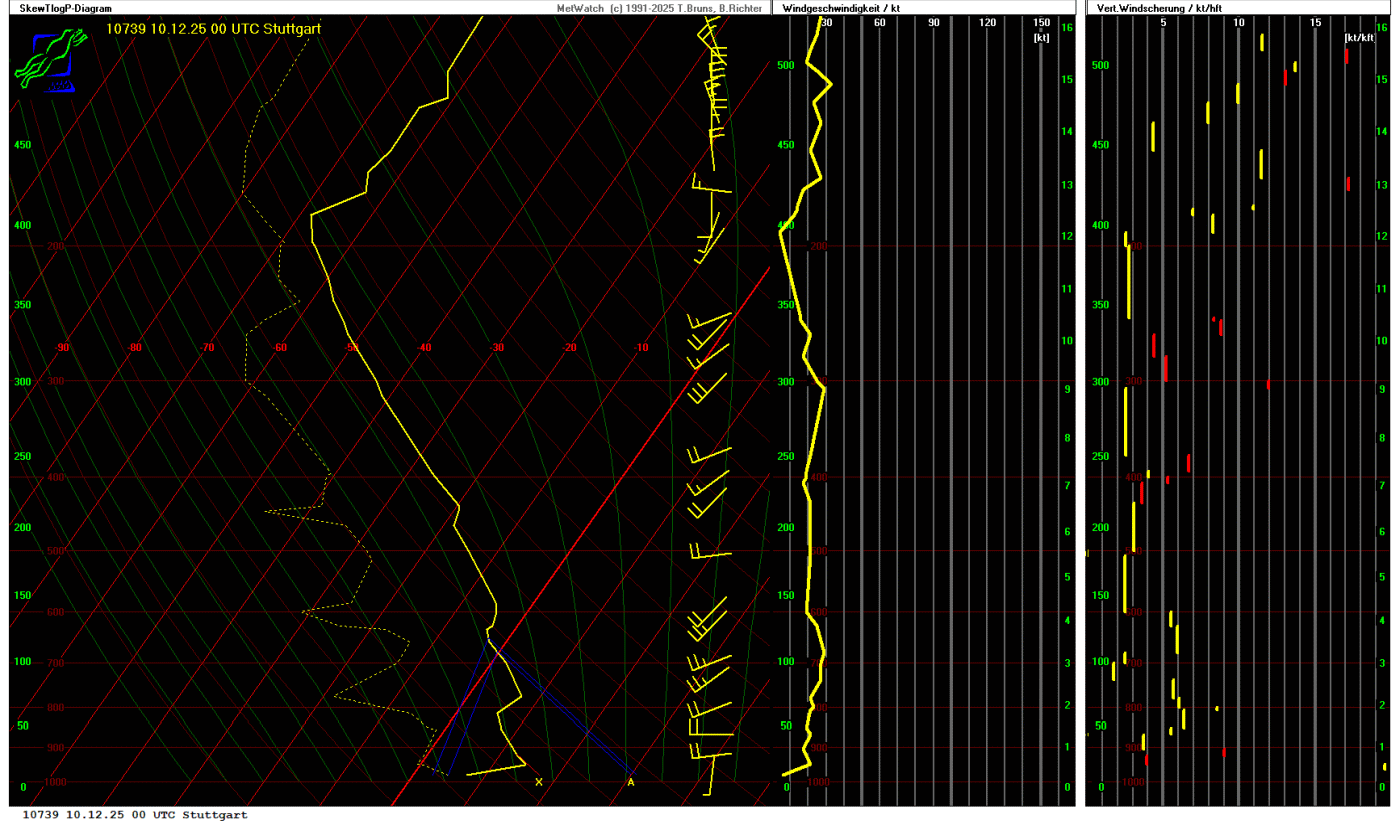
Task: Click the 150 kt label on the wind speed axis
Action: (1041, 23)
